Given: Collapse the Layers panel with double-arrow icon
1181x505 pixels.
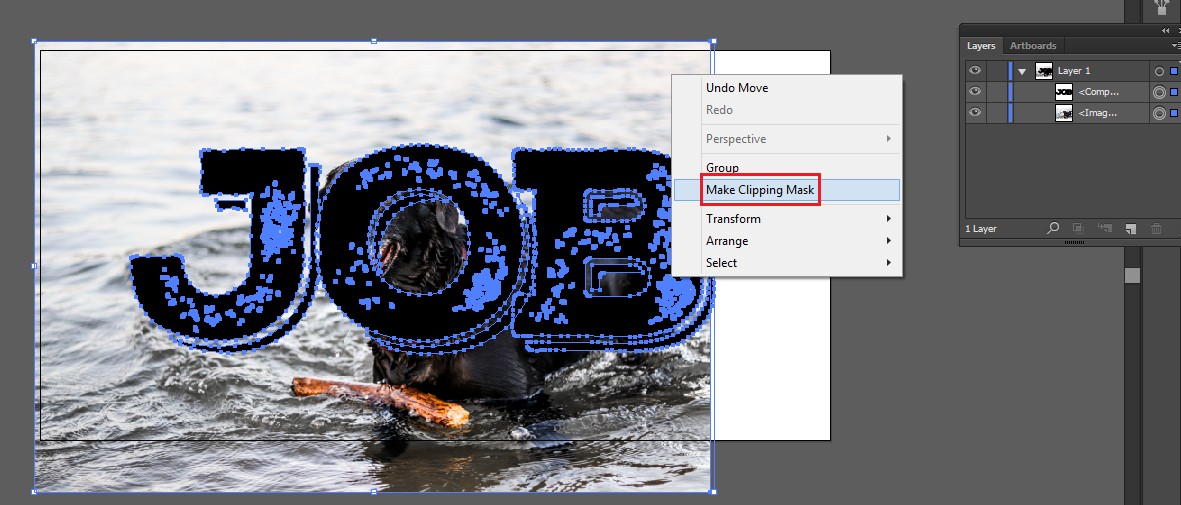Looking at the screenshot, I should point(1165,31).
